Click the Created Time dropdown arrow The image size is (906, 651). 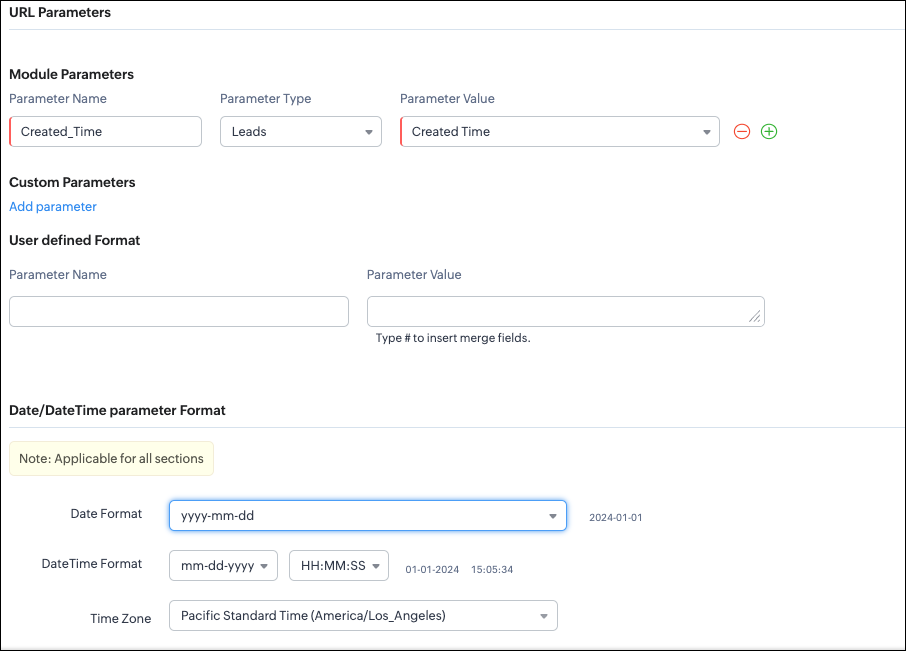(707, 132)
